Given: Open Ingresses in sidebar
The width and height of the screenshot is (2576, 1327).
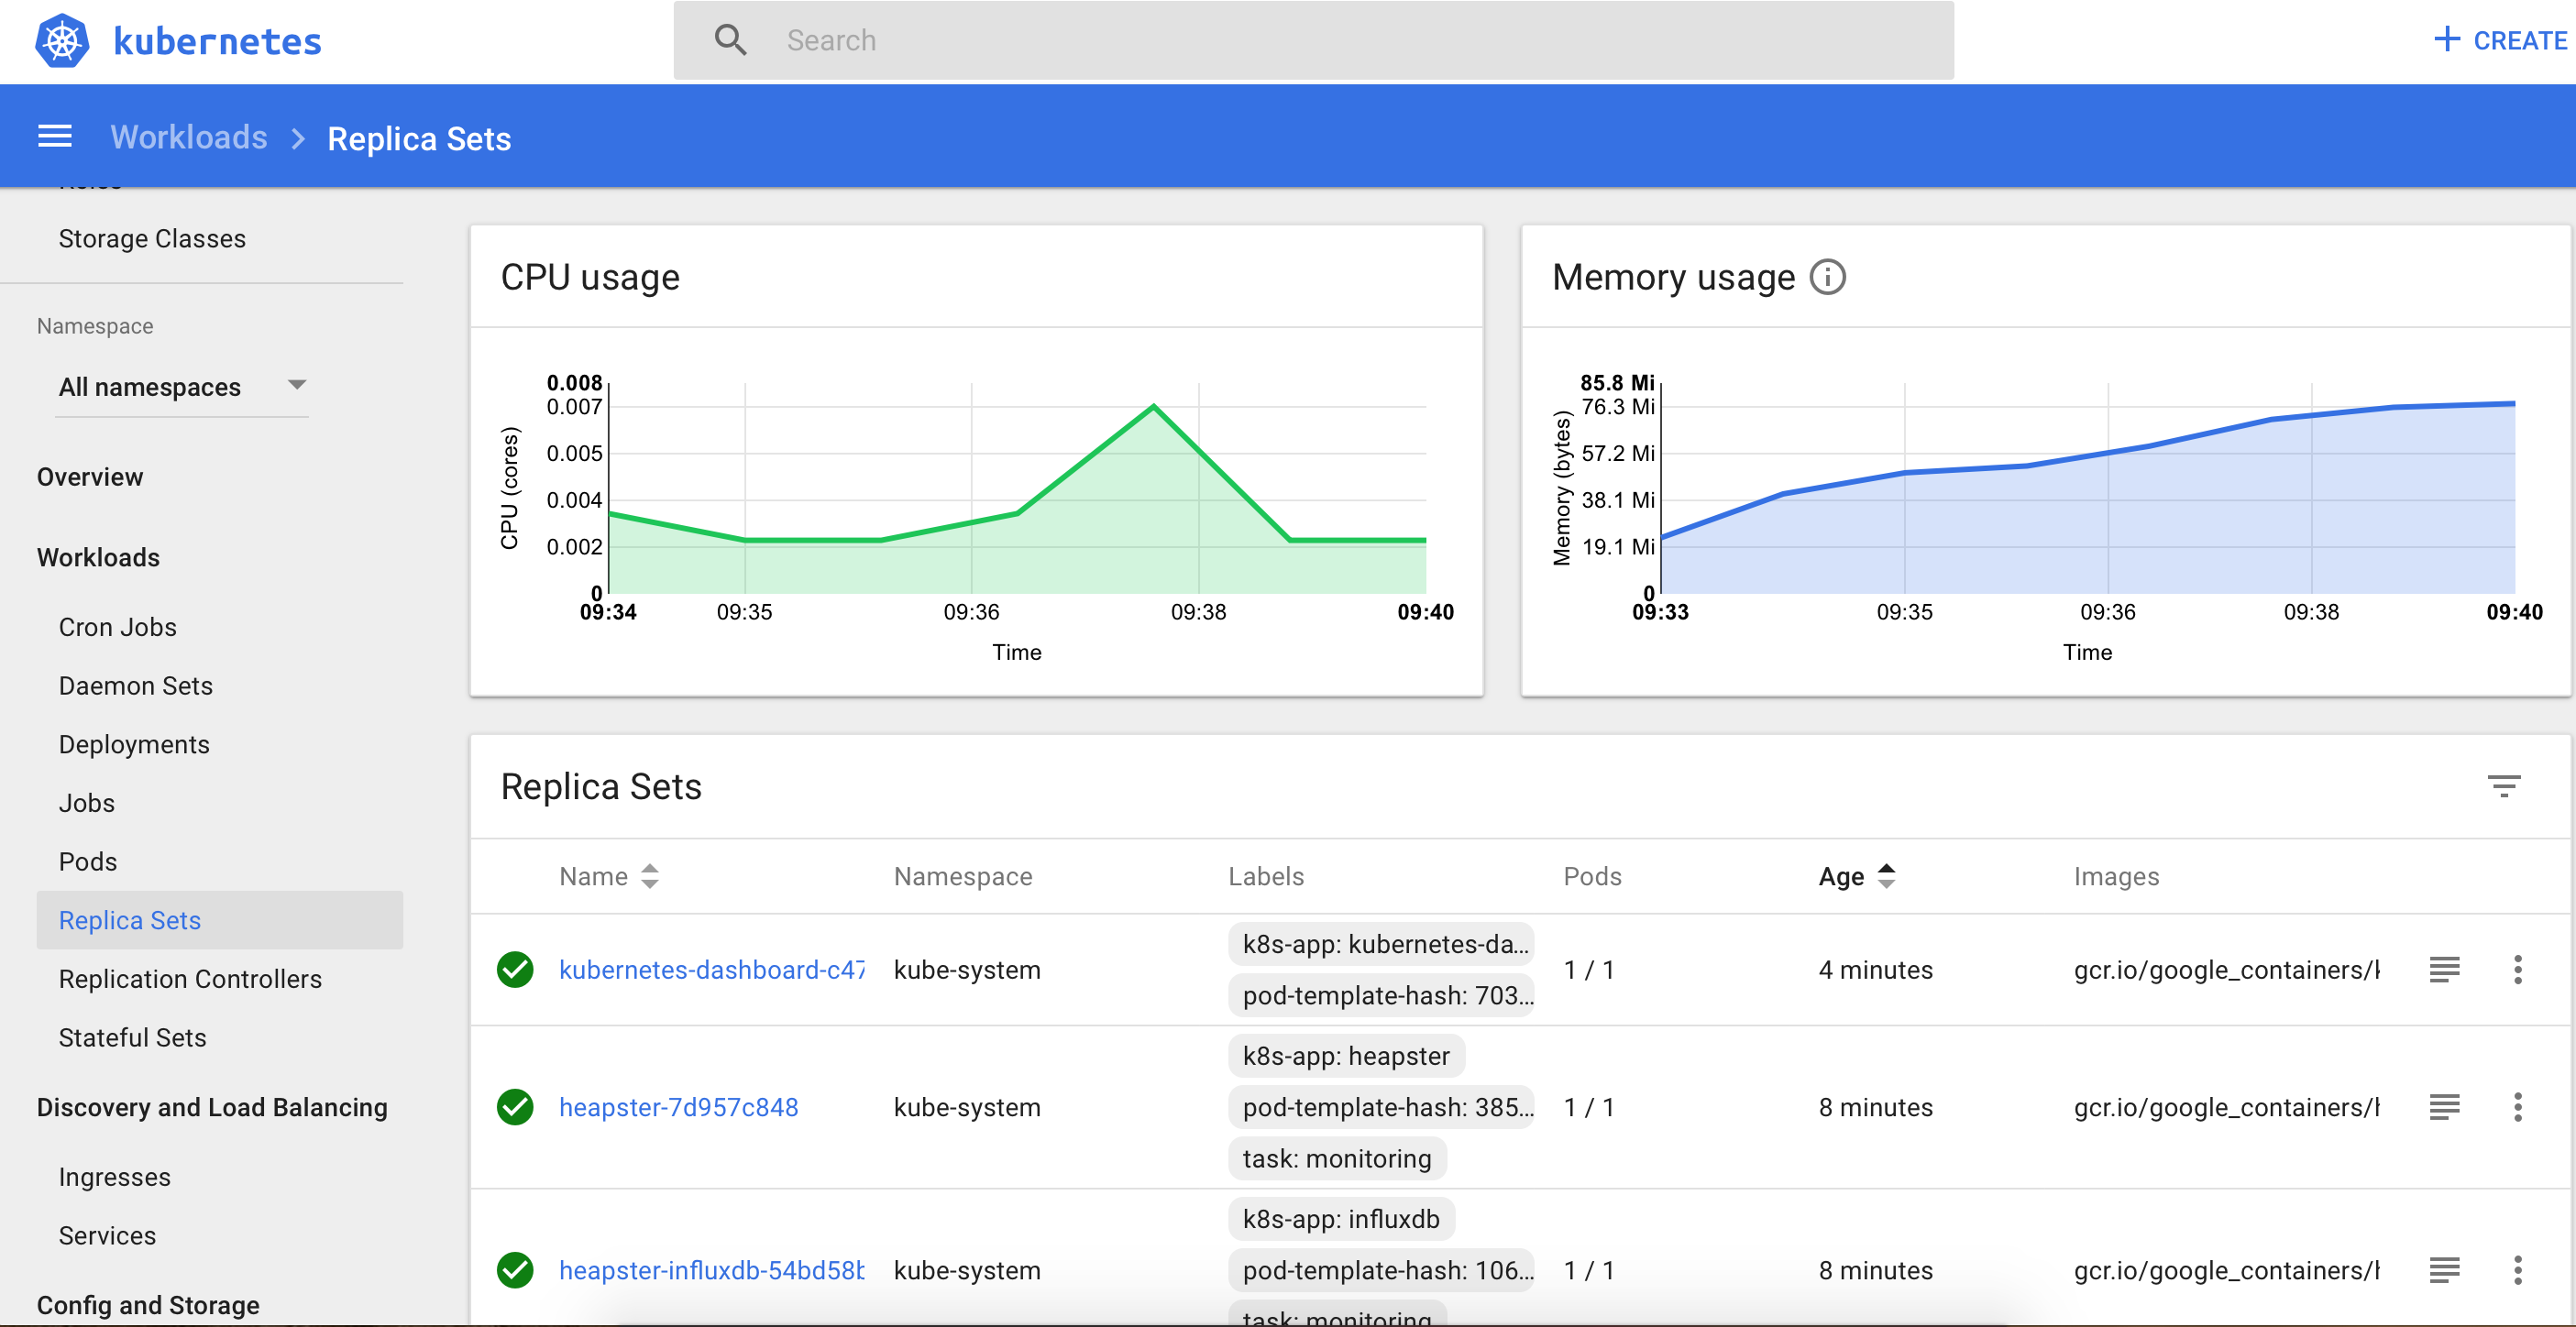Looking at the screenshot, I should pyautogui.click(x=114, y=1177).
